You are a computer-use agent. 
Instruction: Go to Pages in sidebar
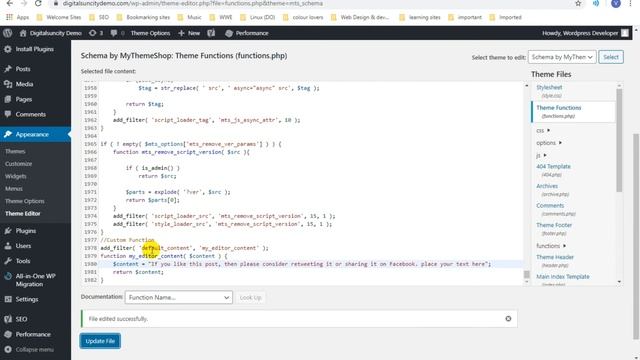pyautogui.click(x=24, y=99)
